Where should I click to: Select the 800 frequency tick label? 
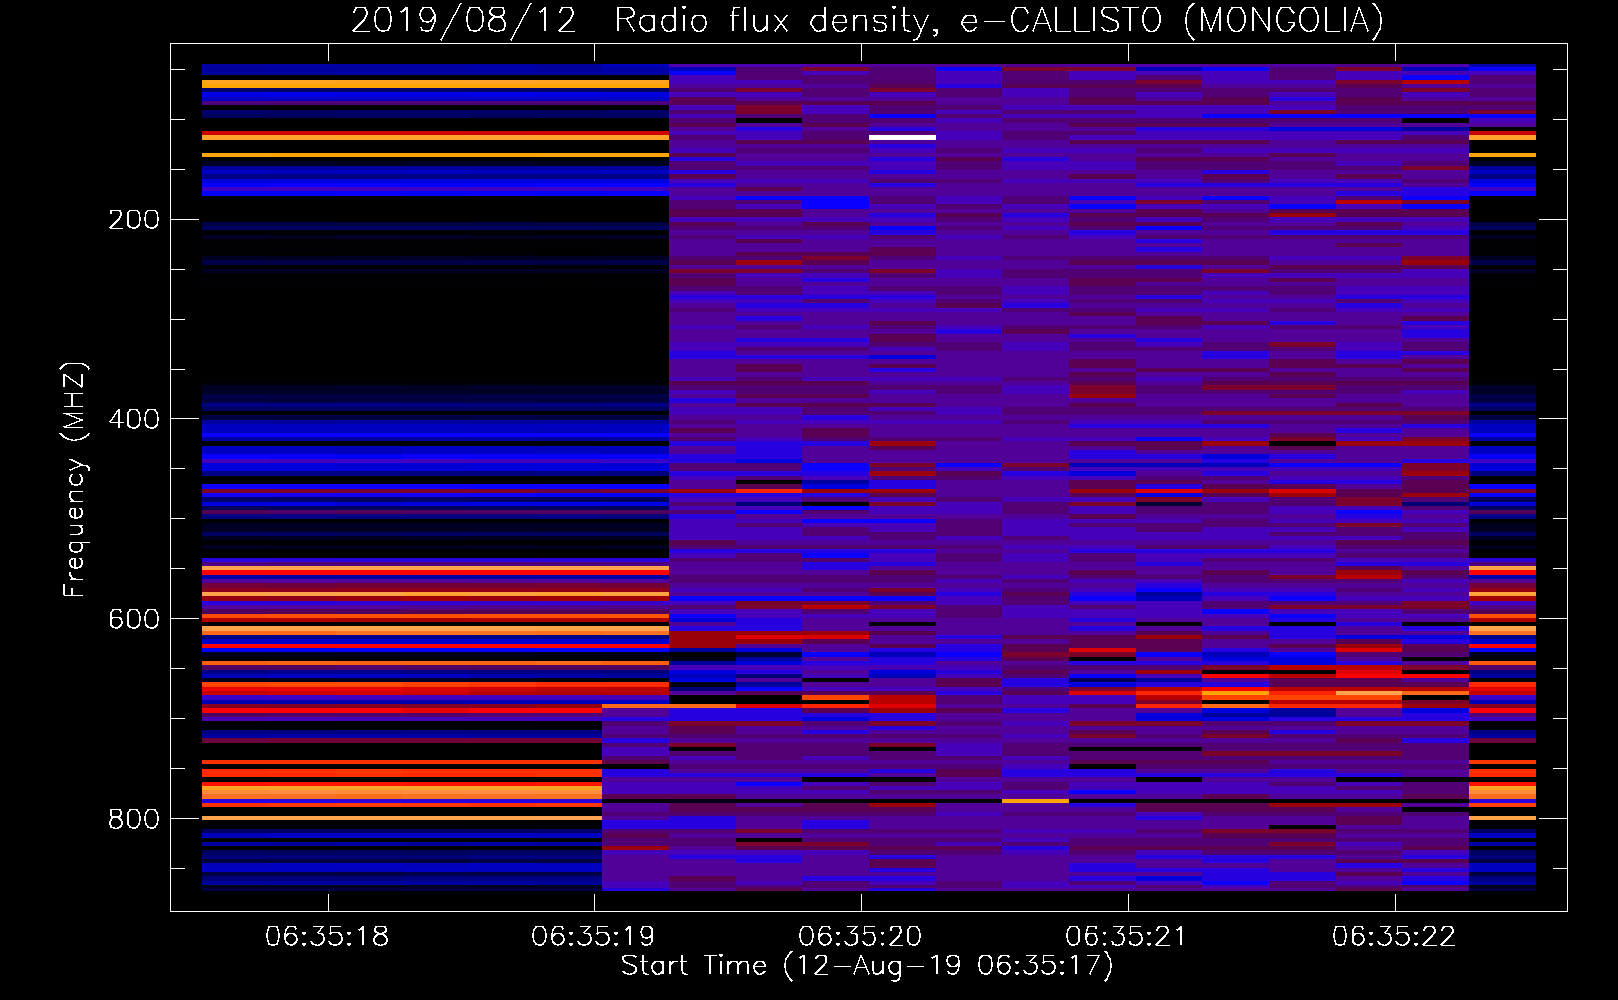coord(134,819)
